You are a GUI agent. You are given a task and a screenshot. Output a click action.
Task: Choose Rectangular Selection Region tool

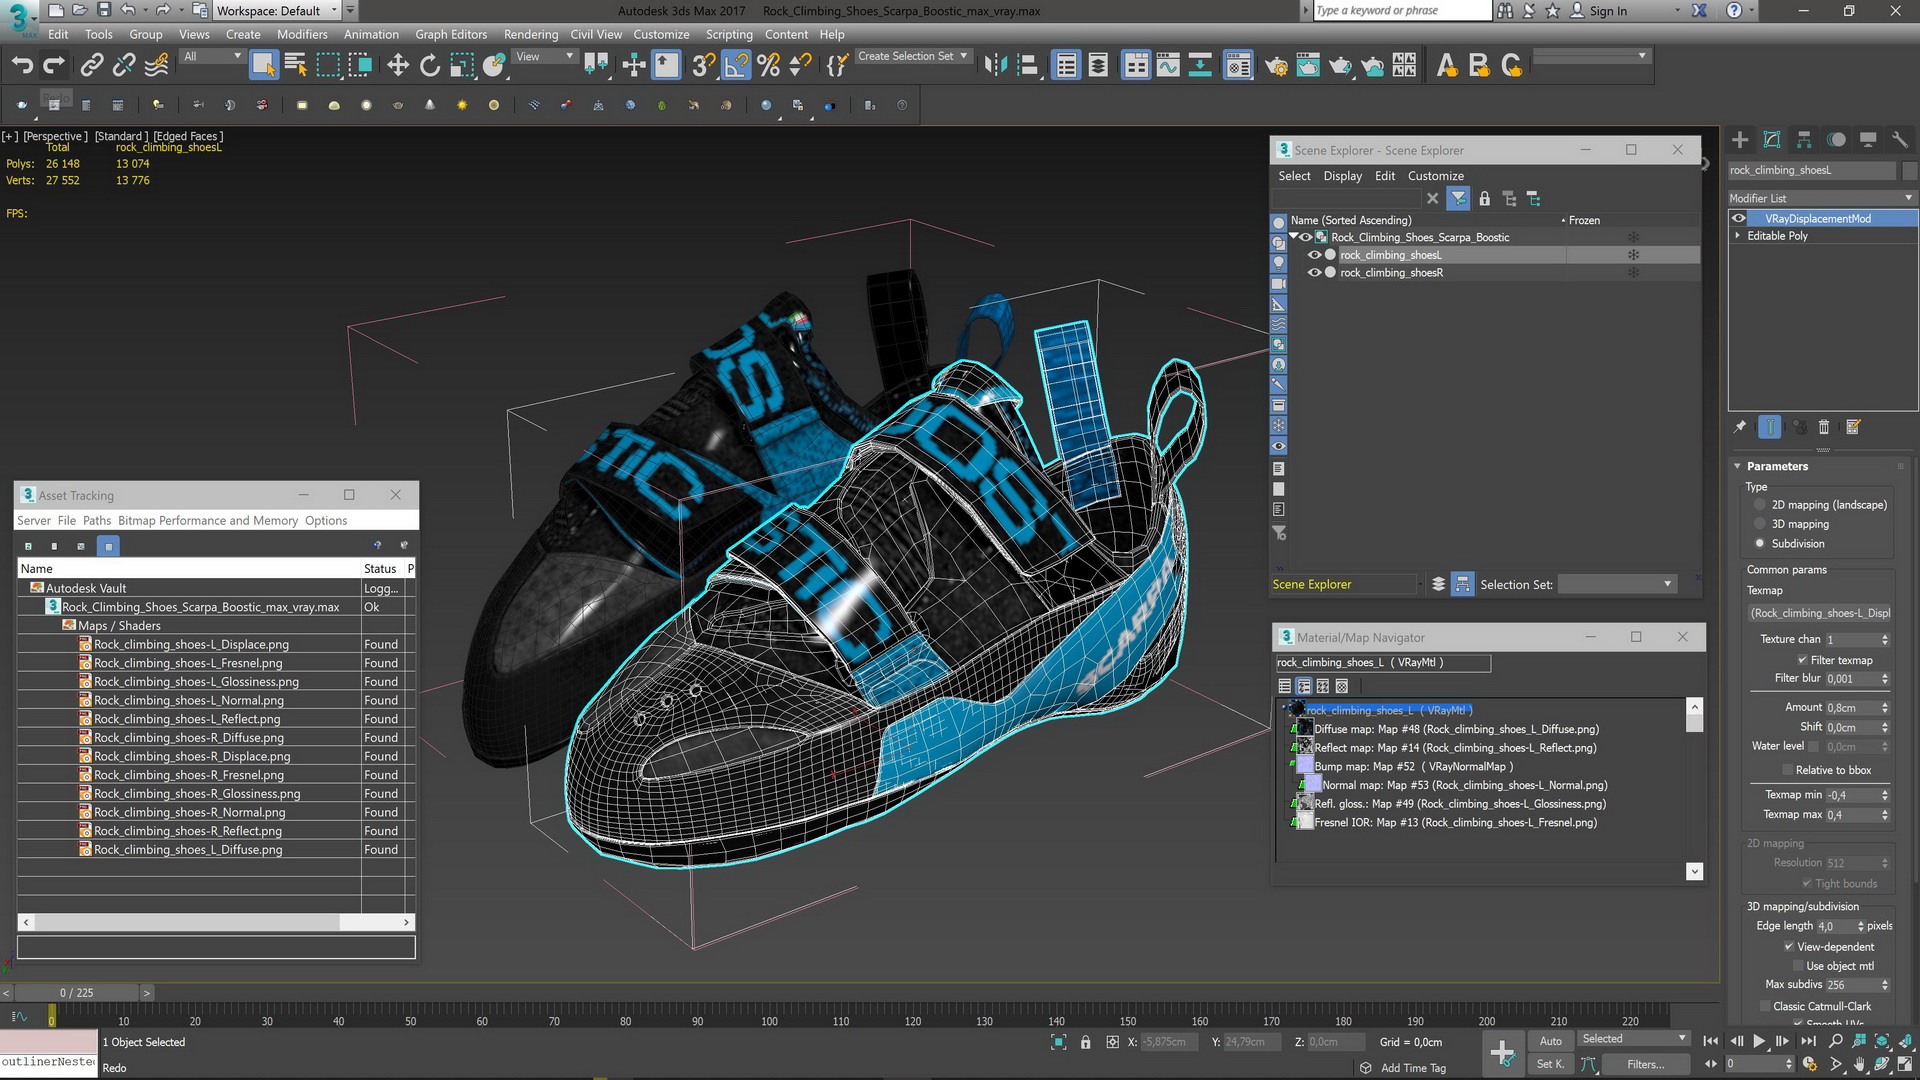click(328, 66)
